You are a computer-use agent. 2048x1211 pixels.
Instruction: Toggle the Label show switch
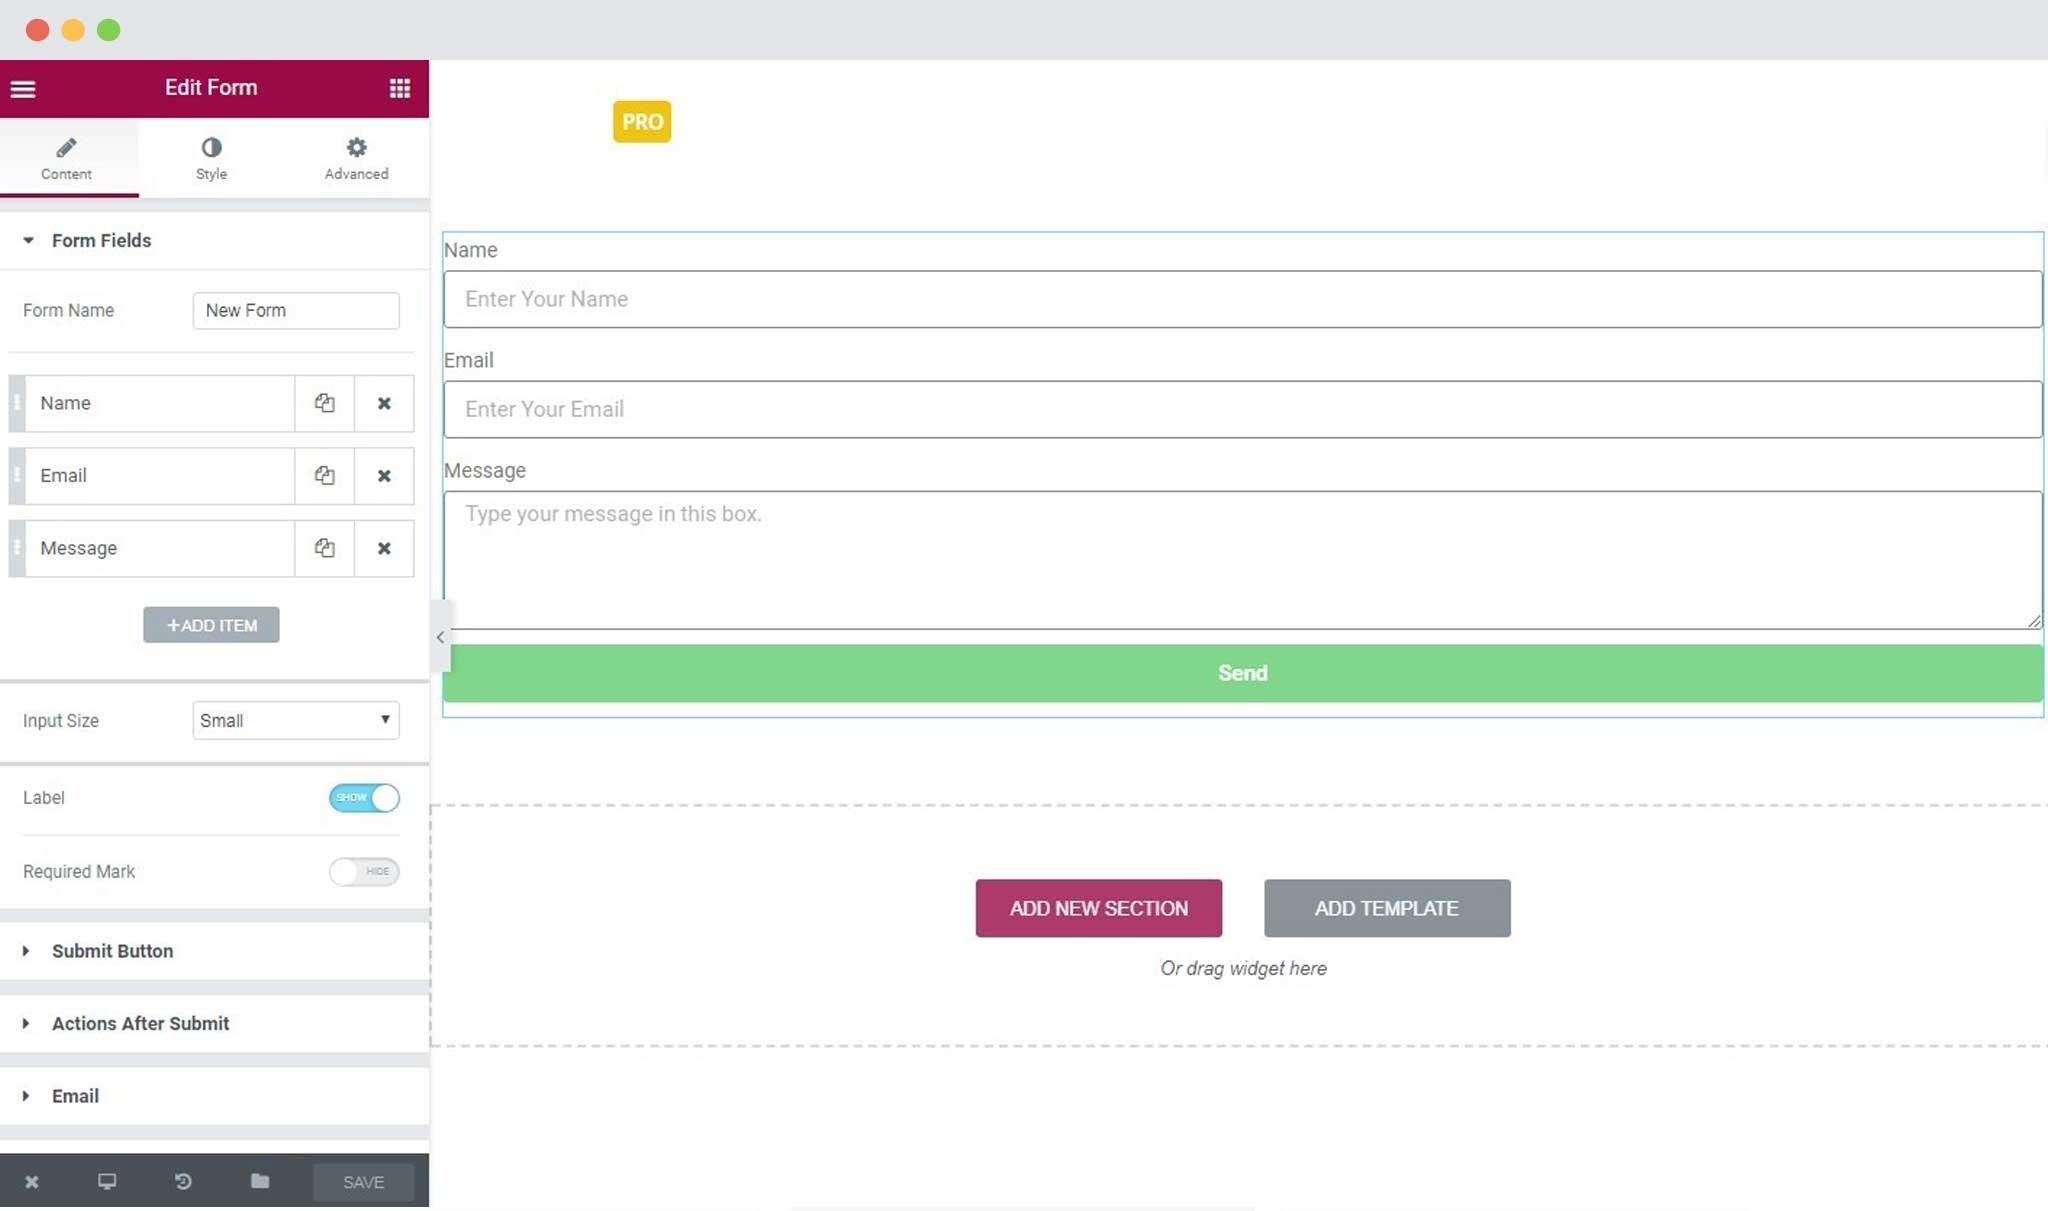[x=364, y=798]
